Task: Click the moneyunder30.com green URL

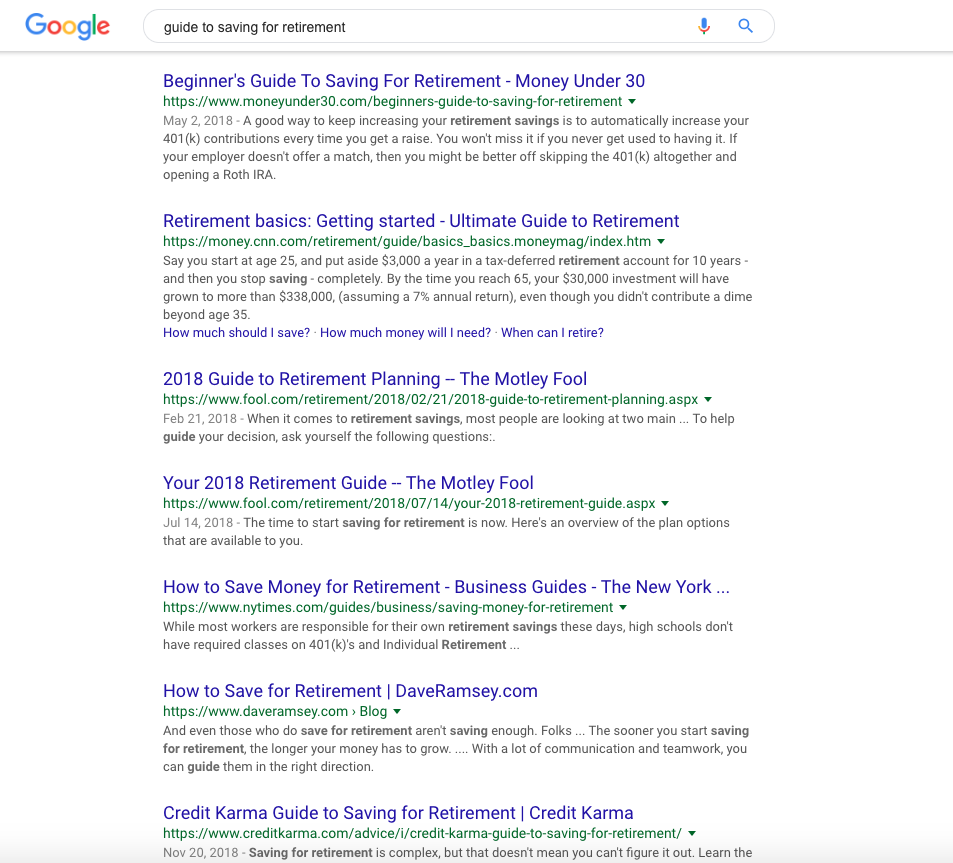Action: (393, 101)
